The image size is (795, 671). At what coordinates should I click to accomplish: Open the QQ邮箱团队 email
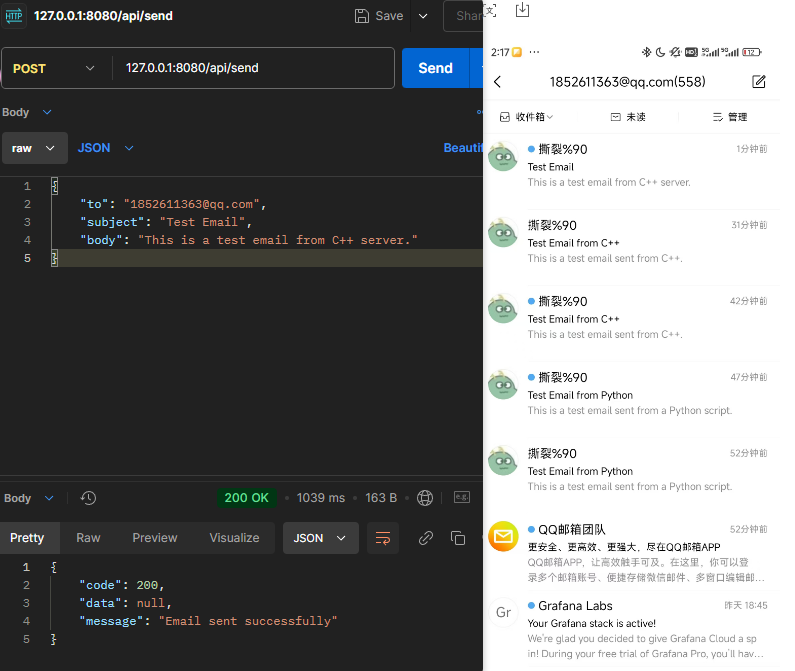631,554
